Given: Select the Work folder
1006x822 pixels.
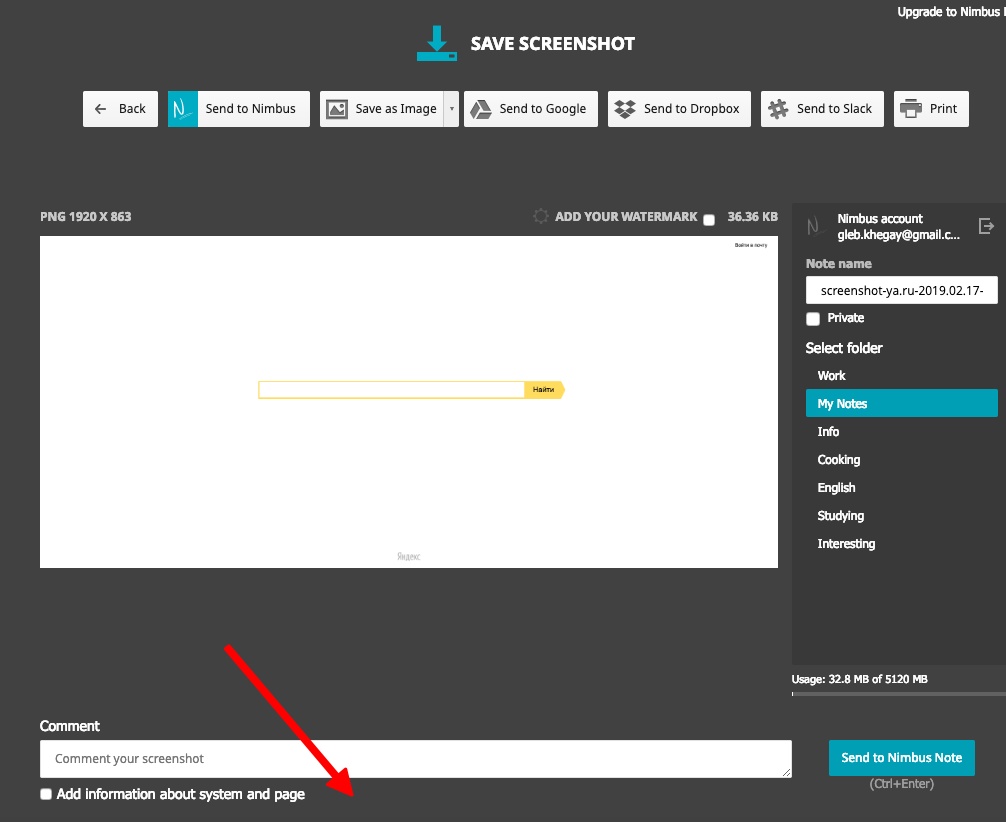Looking at the screenshot, I should point(901,375).
